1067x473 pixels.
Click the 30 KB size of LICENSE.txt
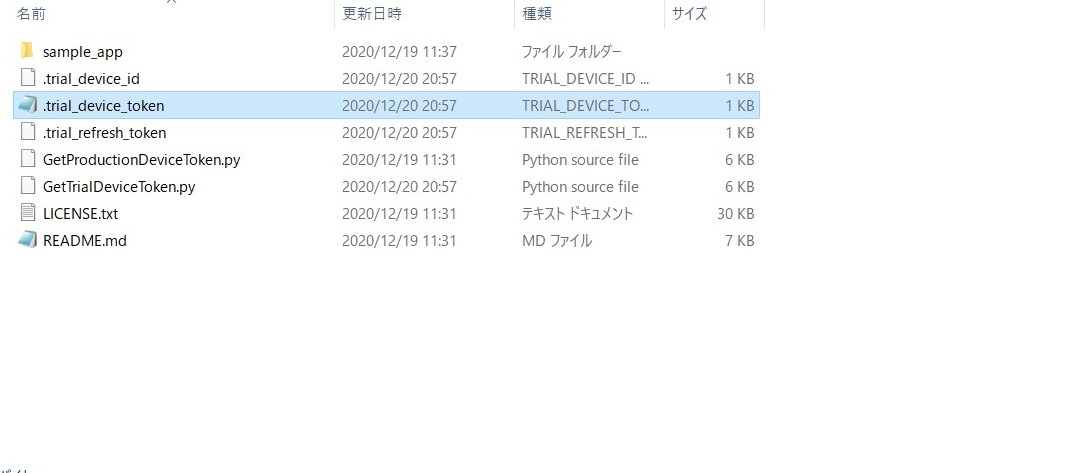tap(736, 214)
